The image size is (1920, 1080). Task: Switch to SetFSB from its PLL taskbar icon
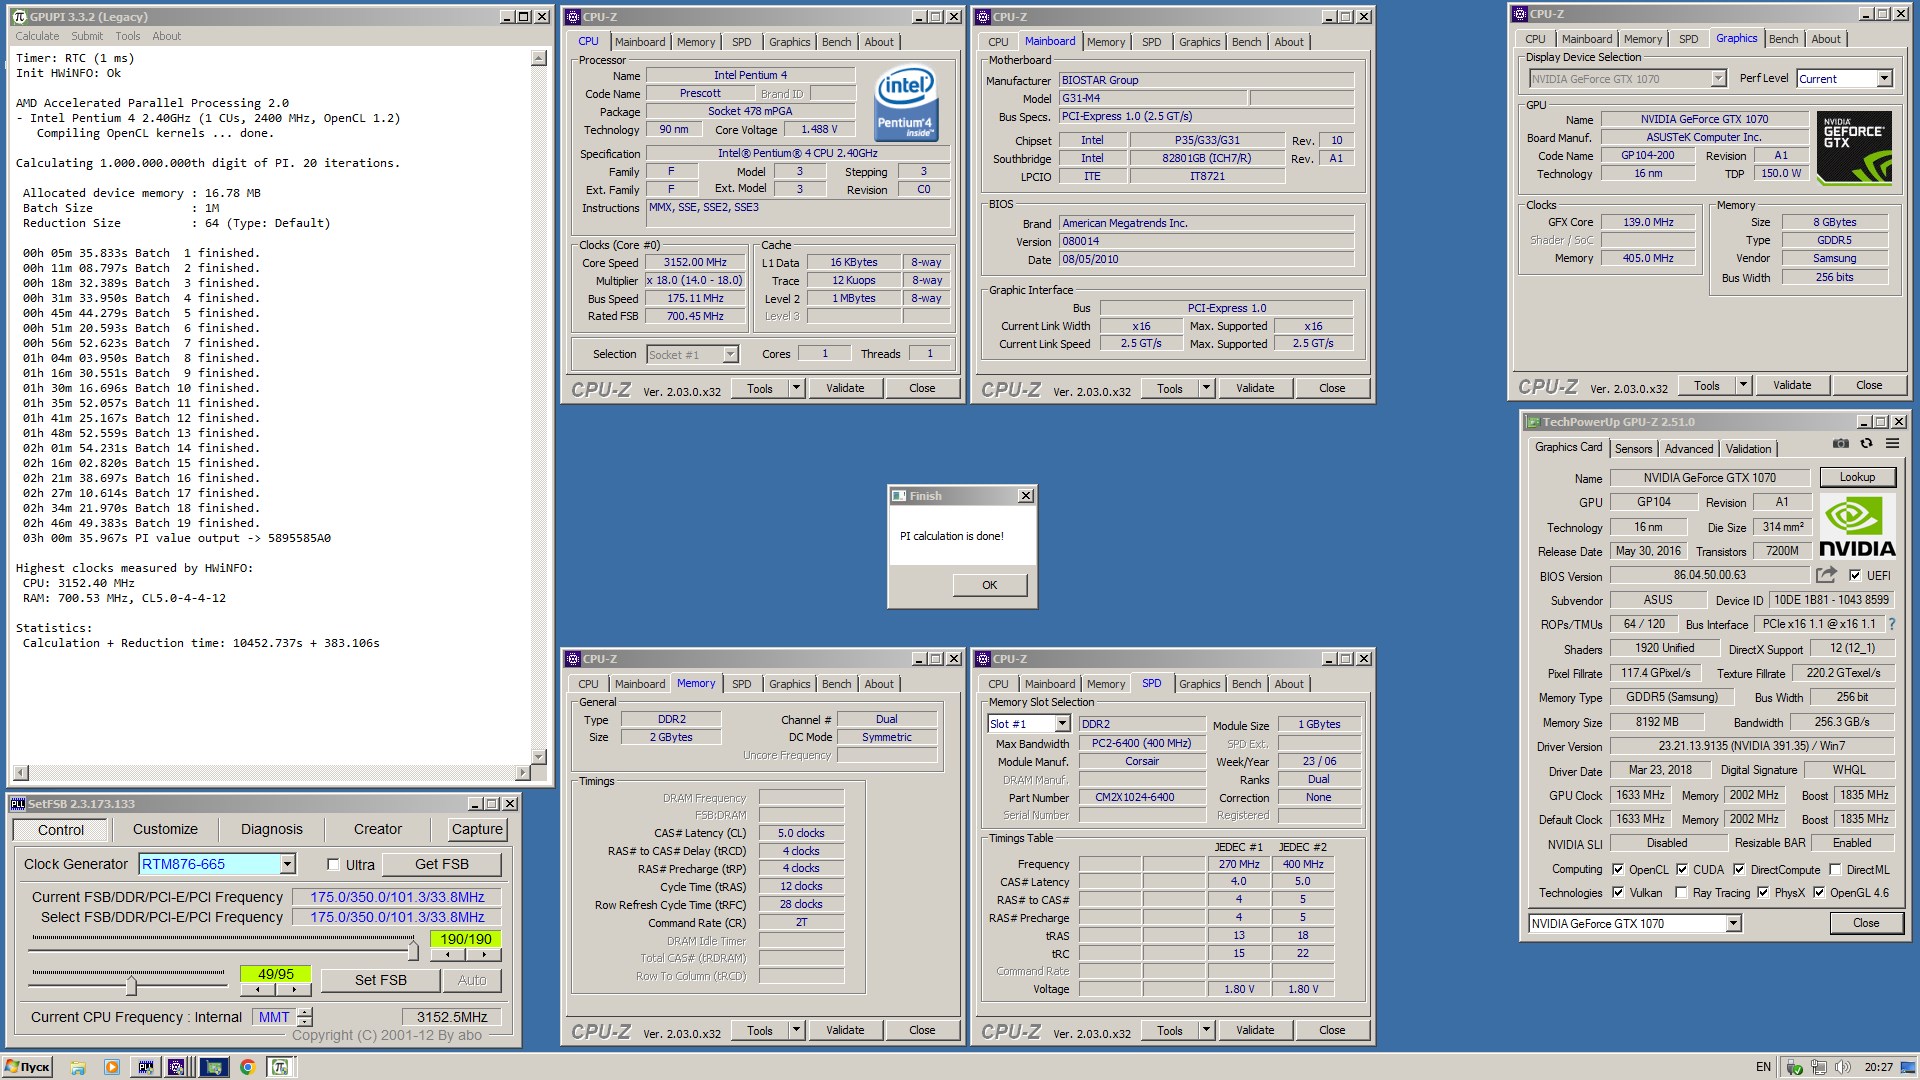[x=145, y=1067]
